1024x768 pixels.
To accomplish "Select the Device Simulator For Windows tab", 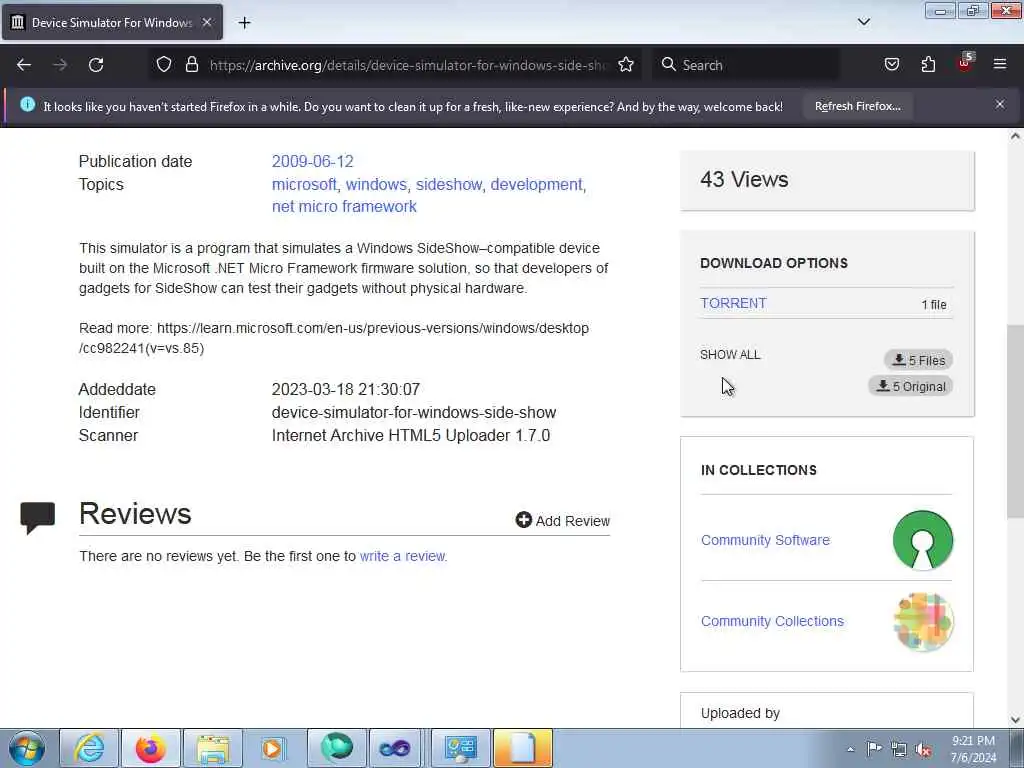I will click(x=111, y=23).
